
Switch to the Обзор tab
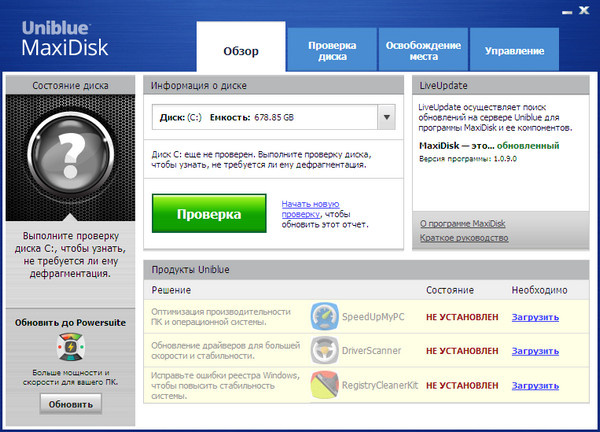(x=240, y=51)
